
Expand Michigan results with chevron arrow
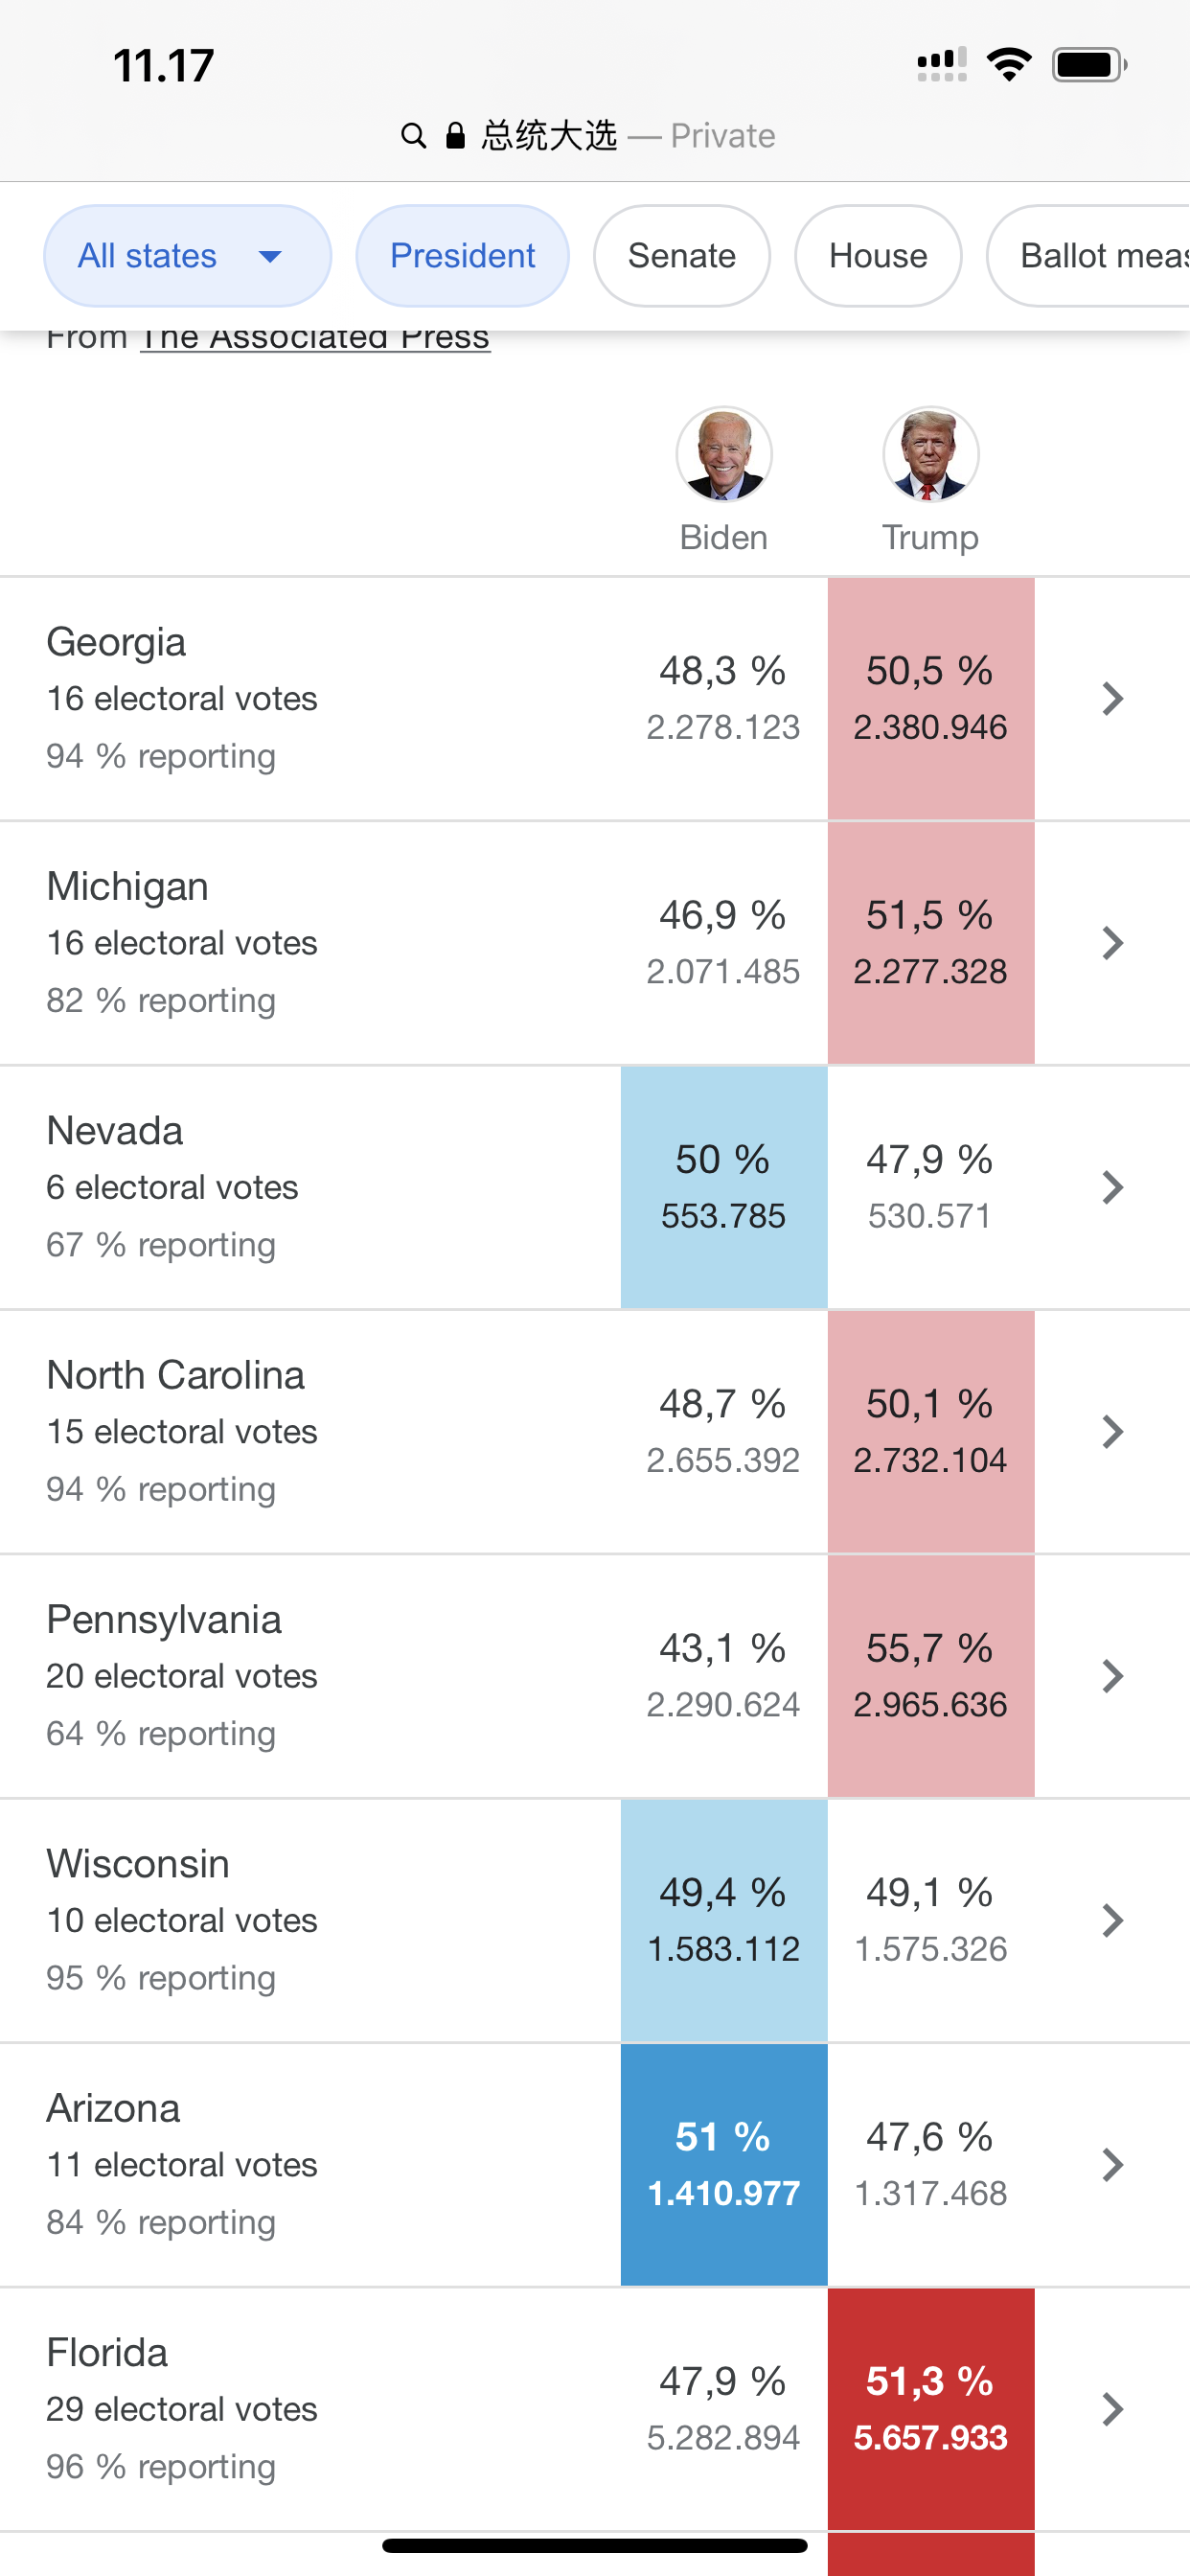[x=1112, y=943]
